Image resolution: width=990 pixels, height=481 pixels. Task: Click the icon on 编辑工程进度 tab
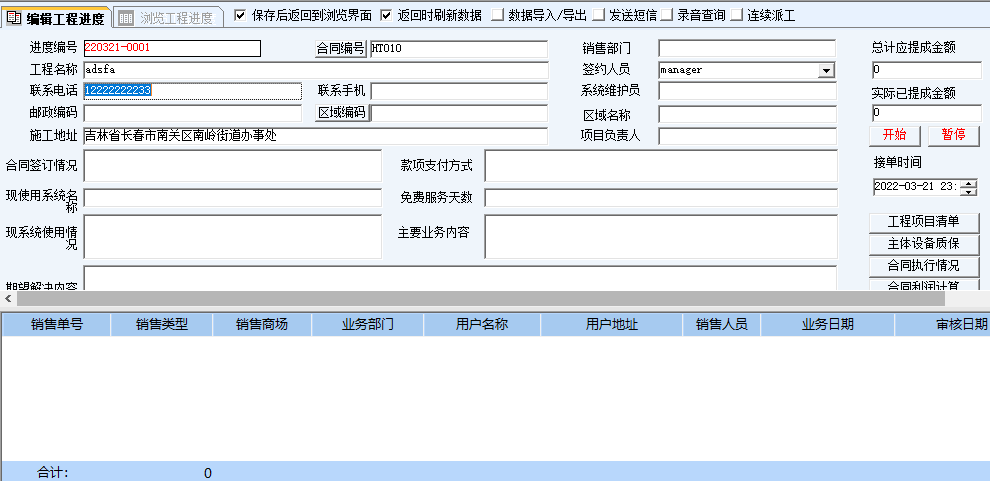15,17
